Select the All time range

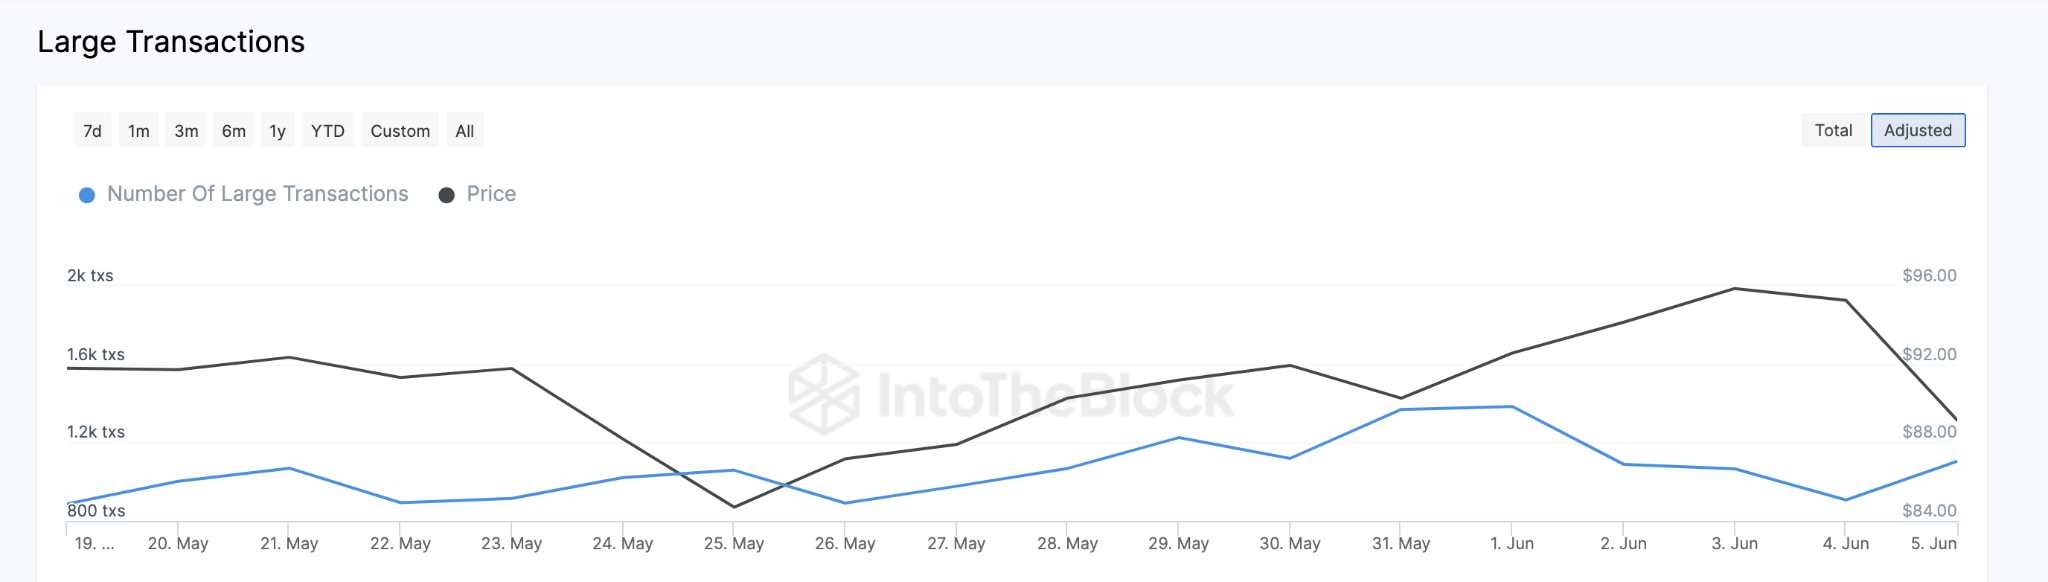click(x=463, y=130)
